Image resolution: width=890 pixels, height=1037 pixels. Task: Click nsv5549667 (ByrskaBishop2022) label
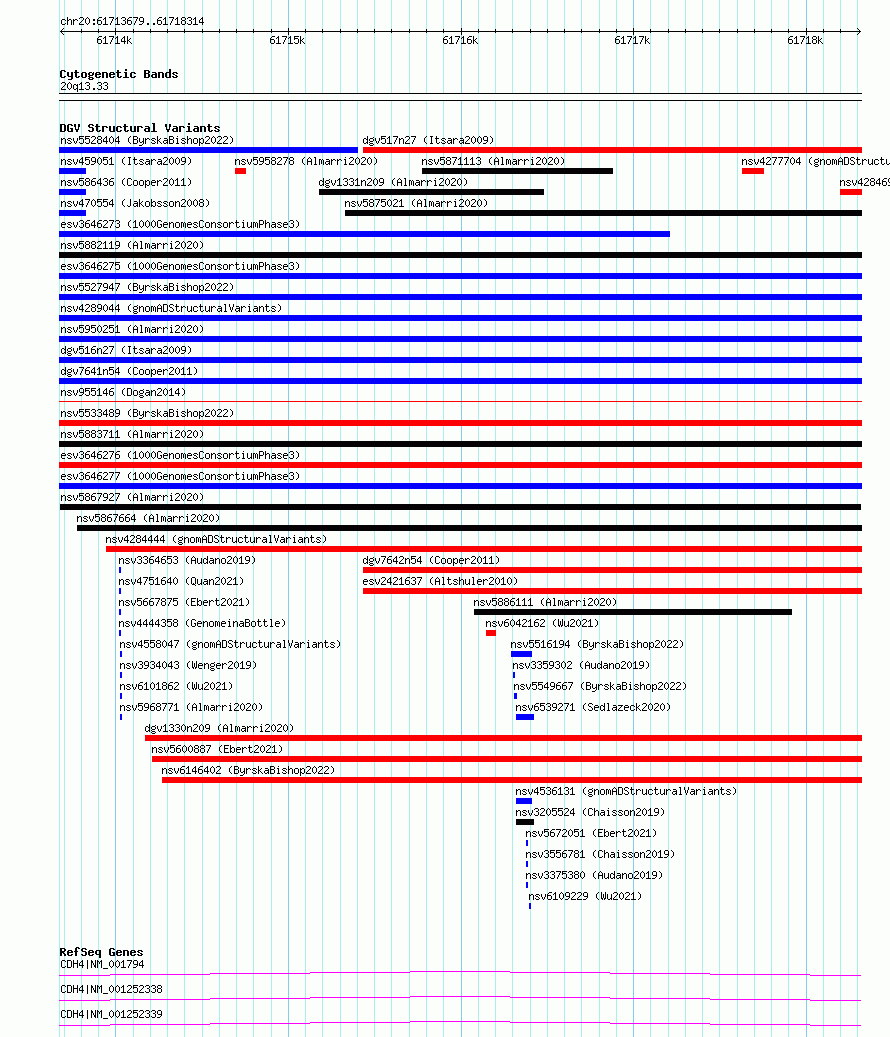[x=600, y=686]
